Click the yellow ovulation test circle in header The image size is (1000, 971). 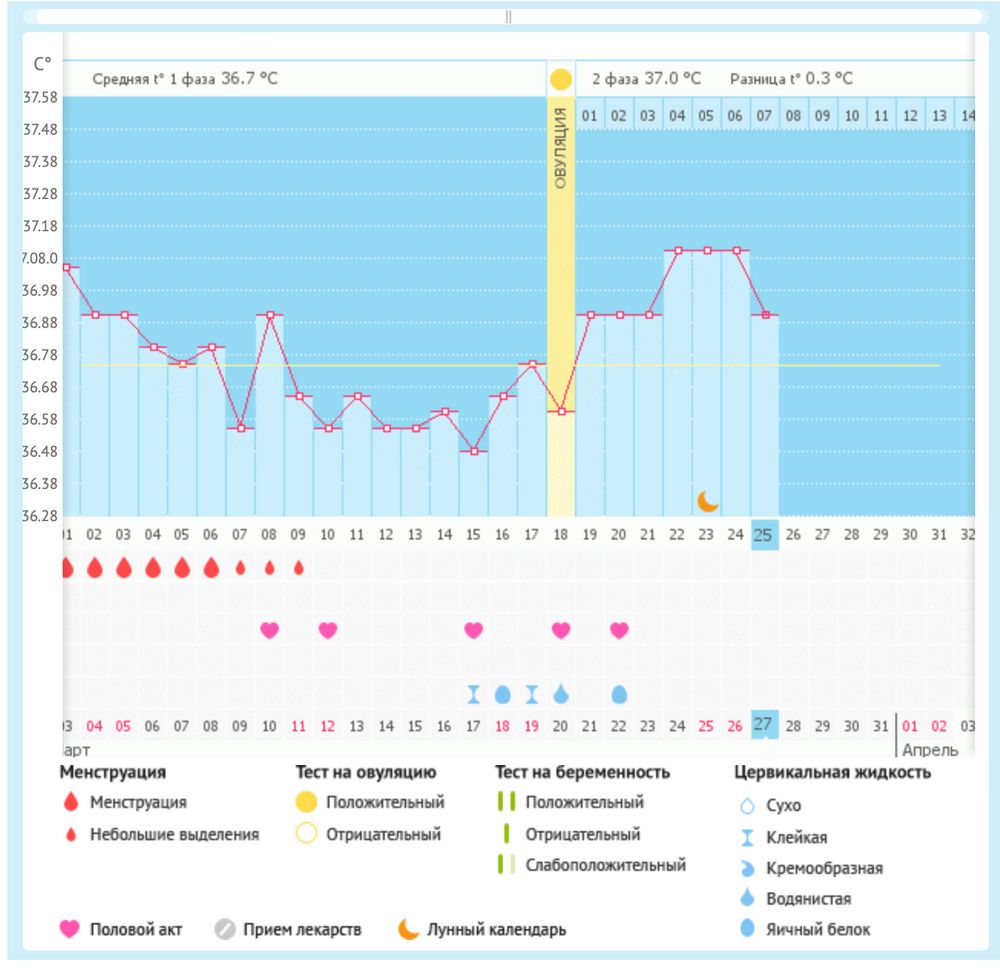coord(561,80)
